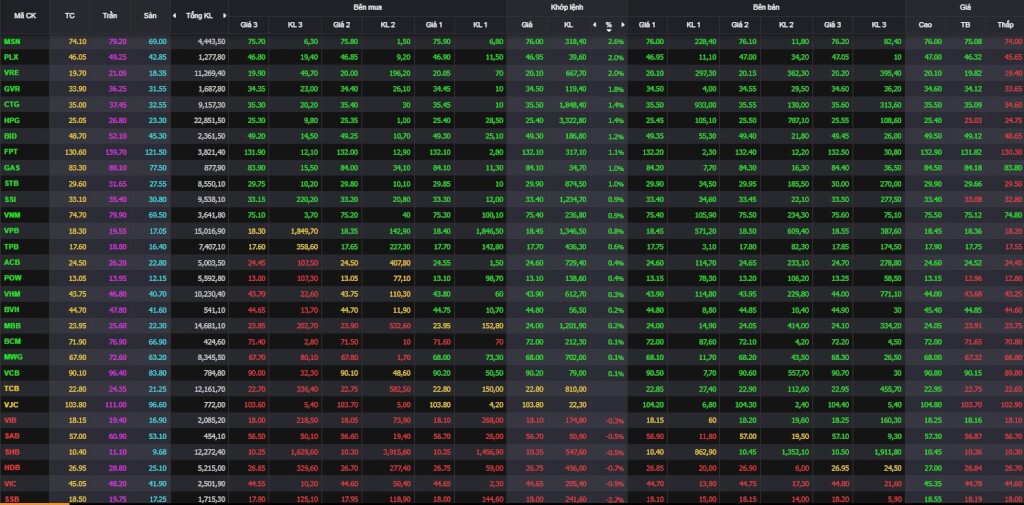Select the POW ticker symbol
The image size is (1024, 505).
[x=12, y=278]
